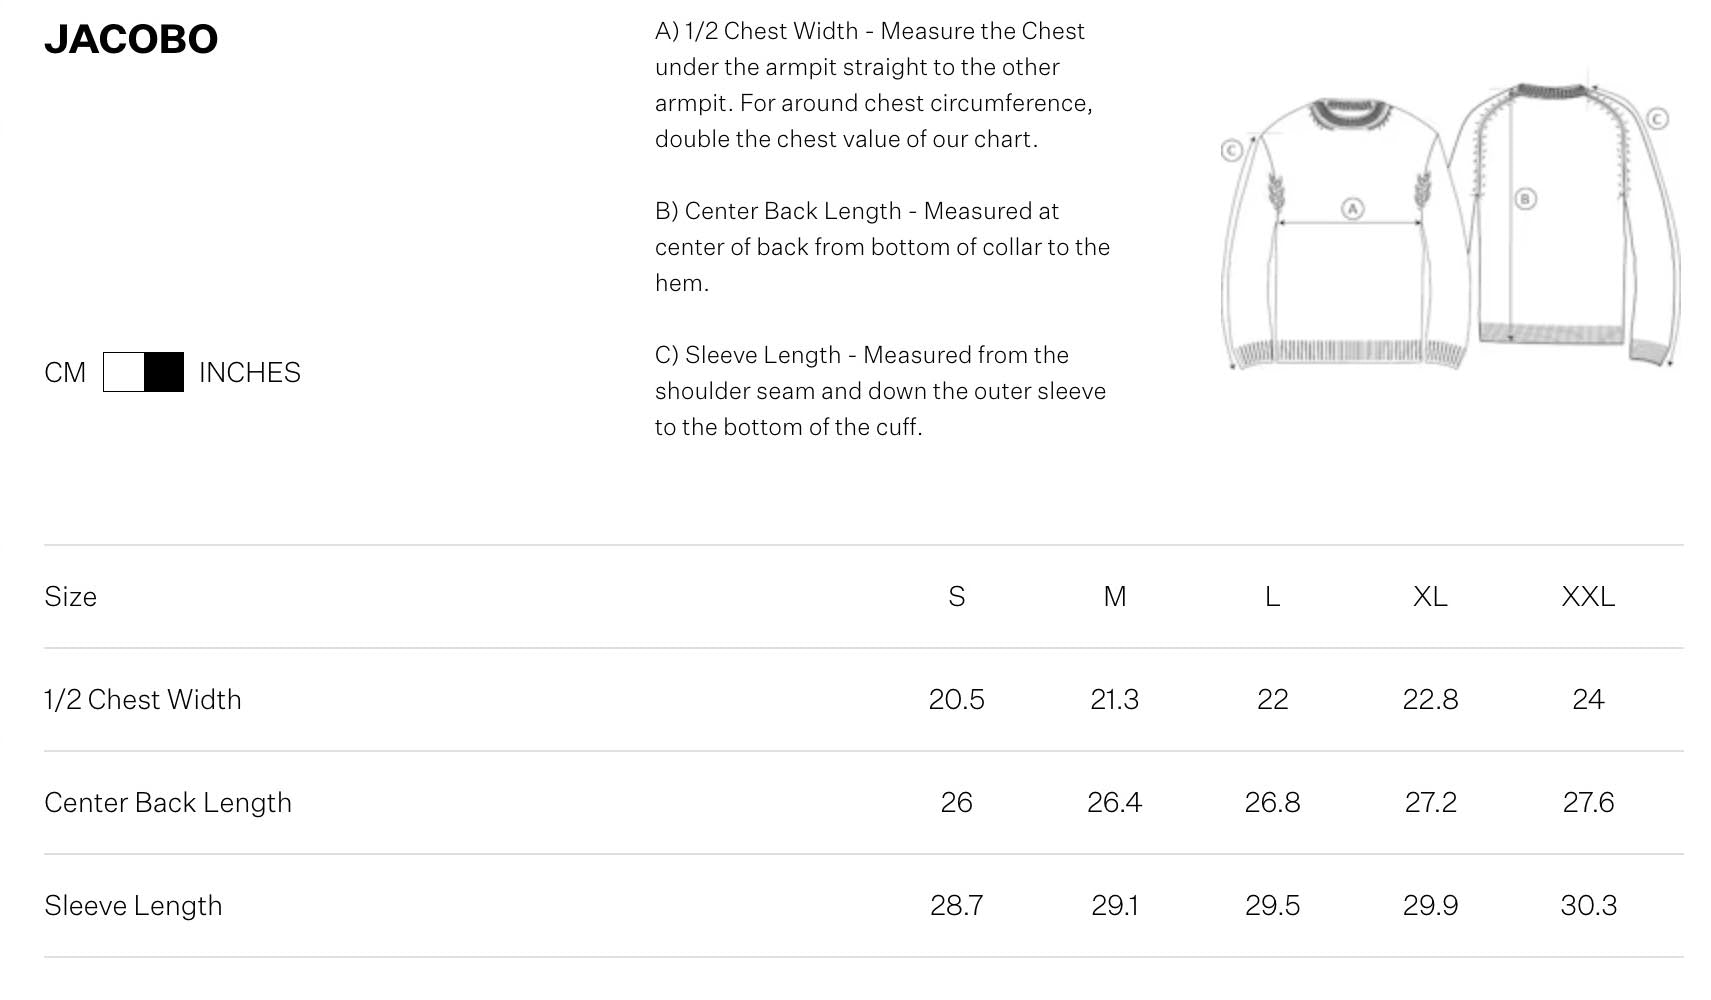Switch units by clicking the CM label
This screenshot has height=1000, width=1711.
coord(65,372)
